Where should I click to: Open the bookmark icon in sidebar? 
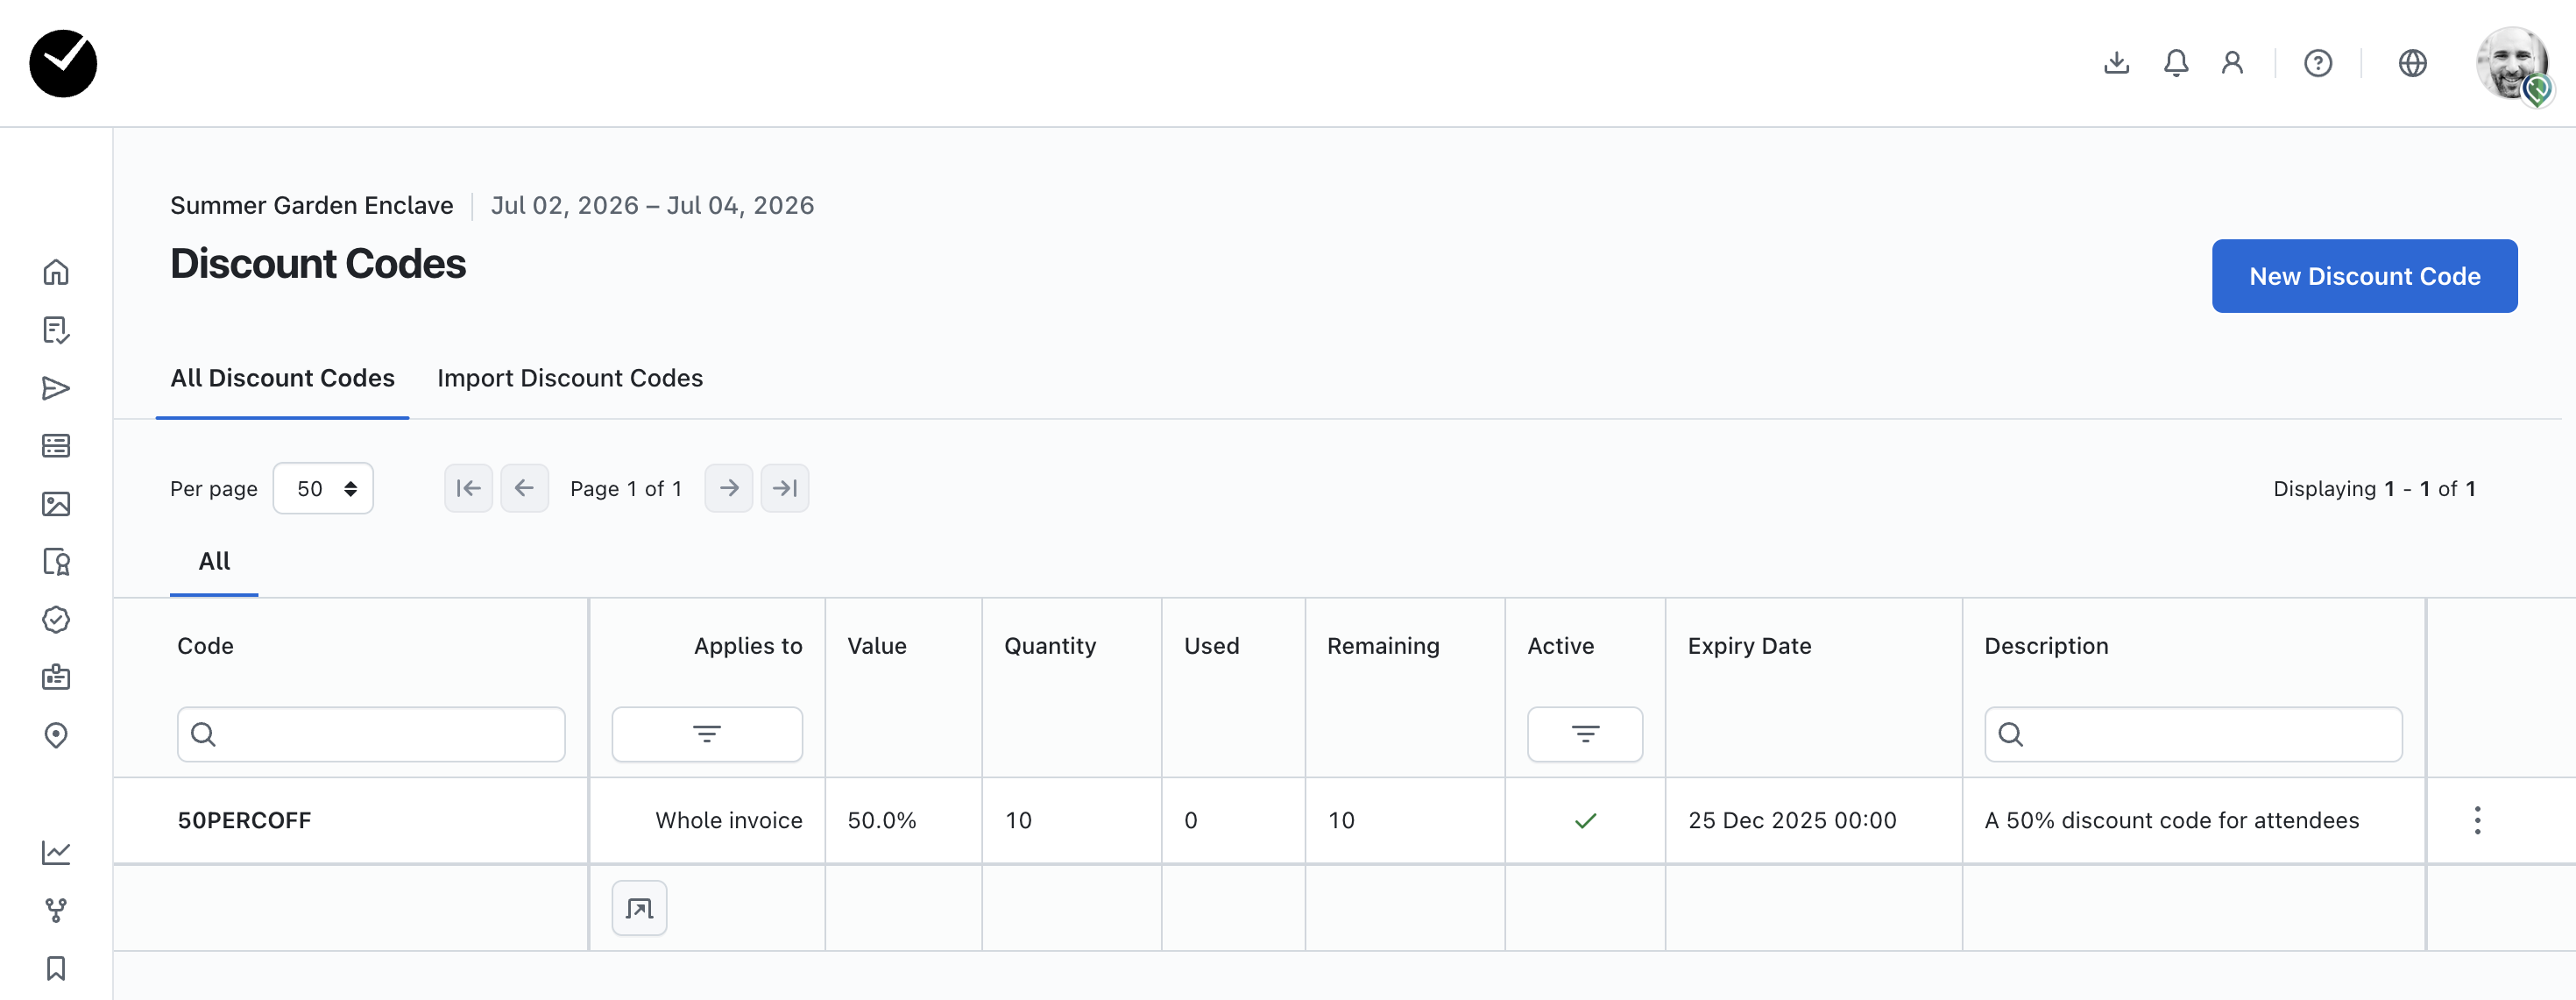(x=56, y=968)
